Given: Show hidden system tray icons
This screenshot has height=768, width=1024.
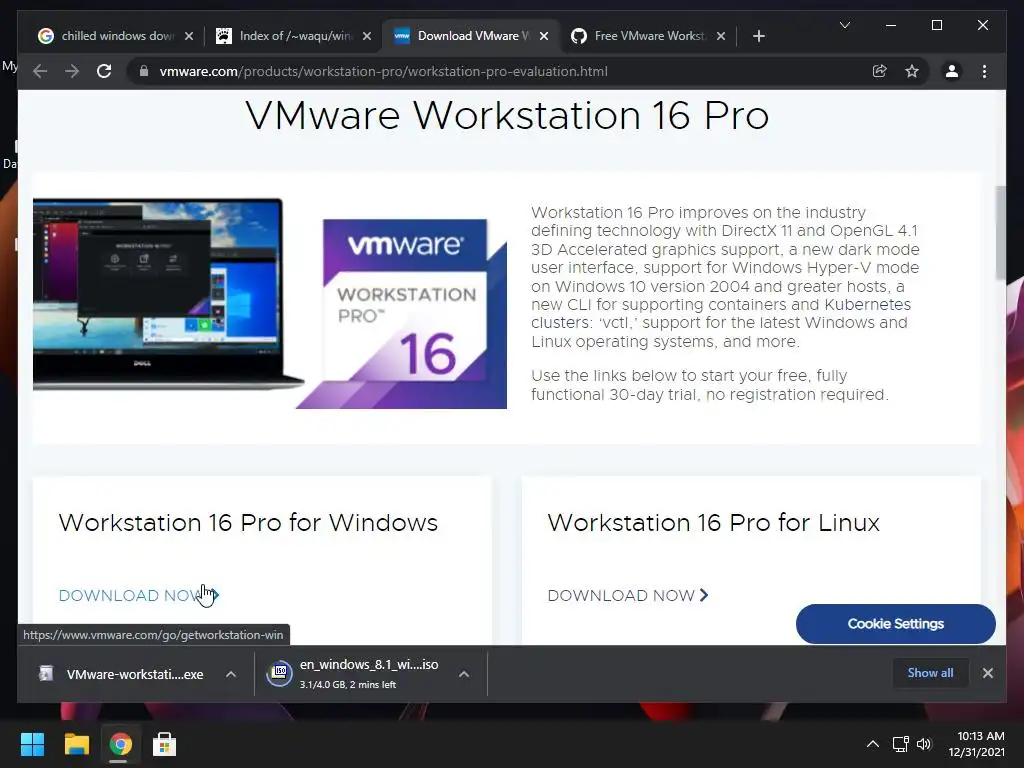Looking at the screenshot, I should tap(872, 744).
